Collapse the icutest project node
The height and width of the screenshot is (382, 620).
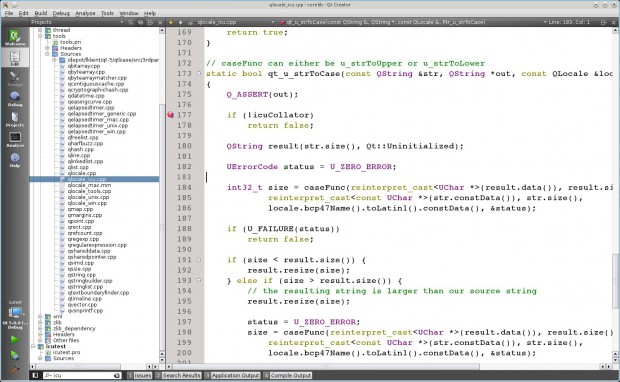click(x=33, y=346)
